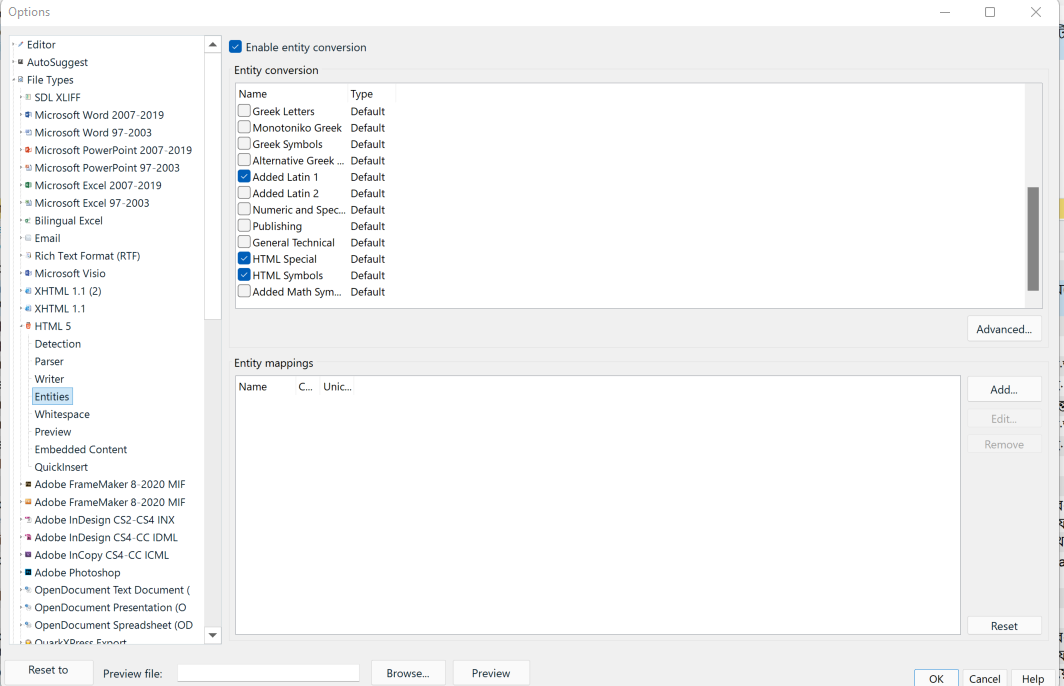Check the Greek Symbols entity set
1064x686 pixels.
click(x=244, y=143)
